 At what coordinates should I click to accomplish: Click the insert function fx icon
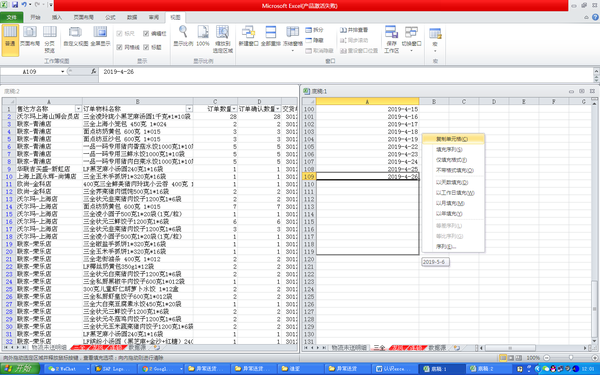[93, 72]
